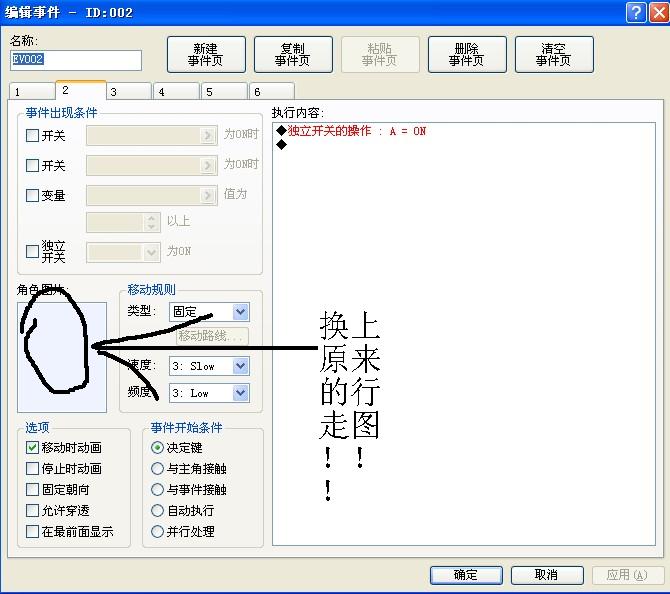Choose 与事件接触 trigger radio button
This screenshot has width=670, height=594.
pyautogui.click(x=157, y=489)
